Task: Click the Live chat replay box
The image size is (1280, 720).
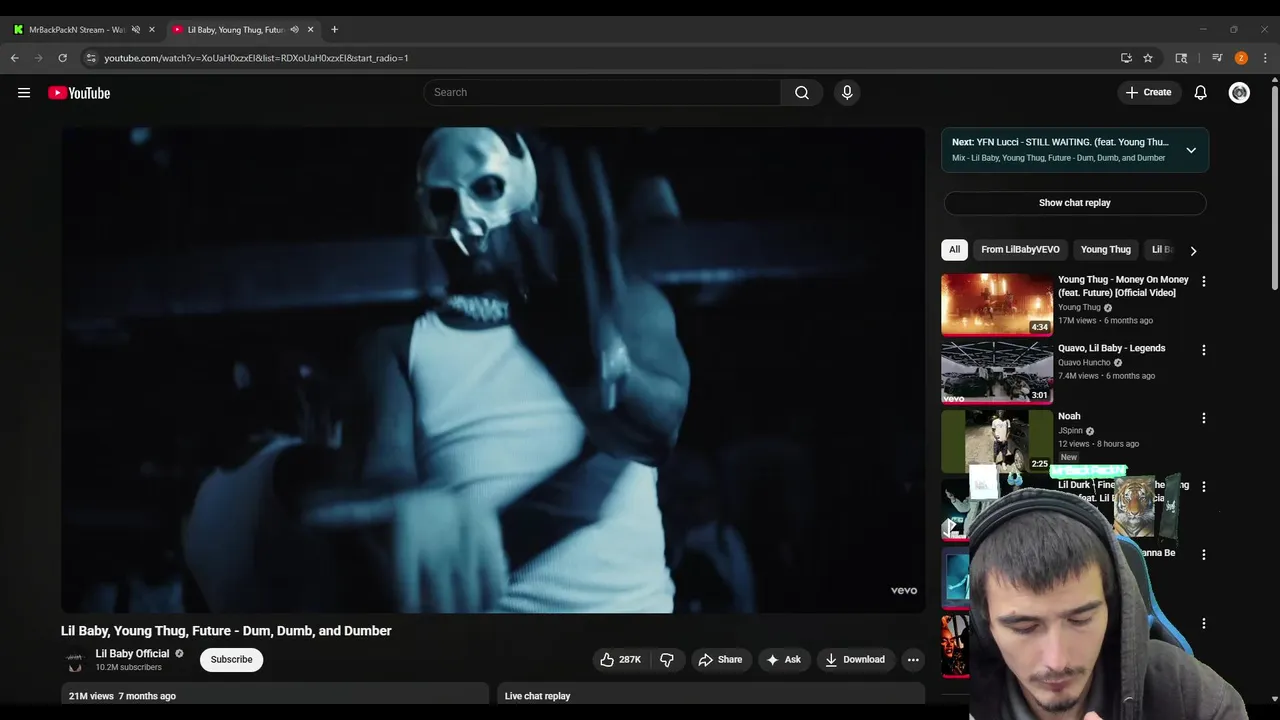Action: 711,695
